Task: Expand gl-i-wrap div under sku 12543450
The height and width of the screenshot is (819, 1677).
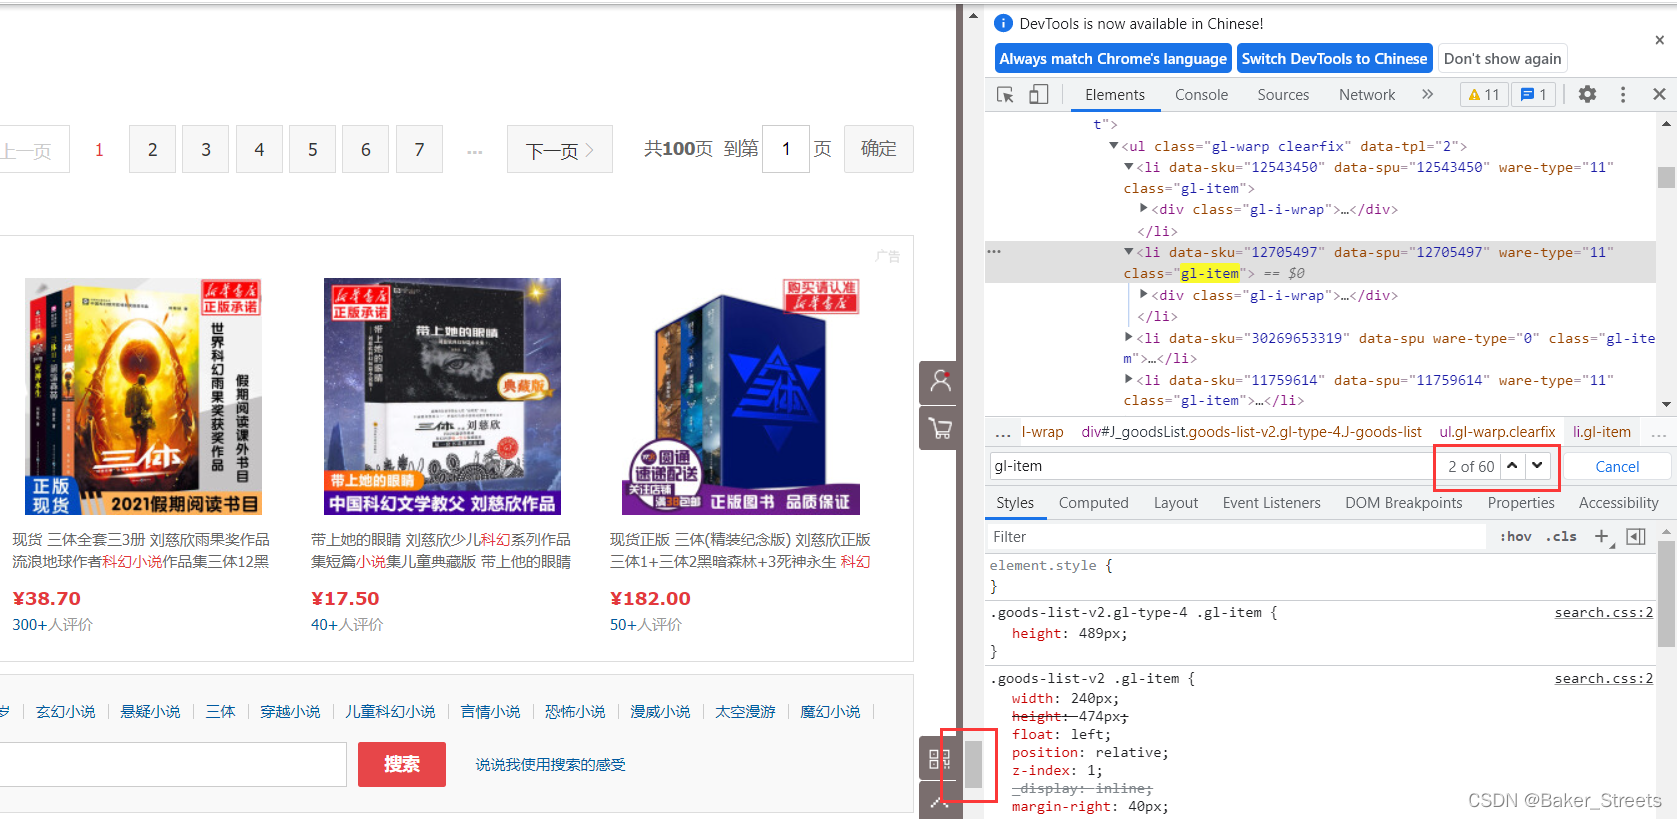Action: (x=1144, y=209)
